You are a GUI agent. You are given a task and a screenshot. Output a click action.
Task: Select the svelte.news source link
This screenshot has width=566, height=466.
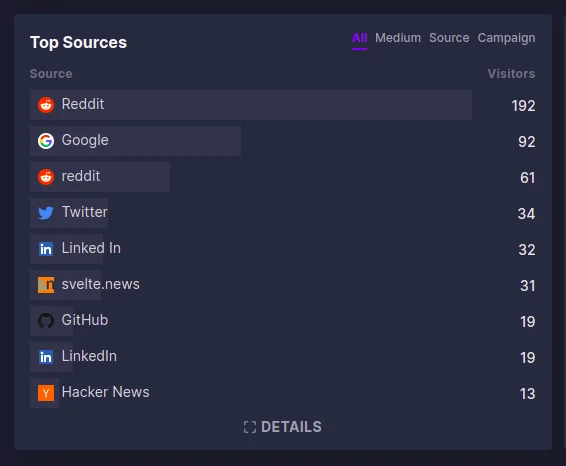tap(101, 284)
